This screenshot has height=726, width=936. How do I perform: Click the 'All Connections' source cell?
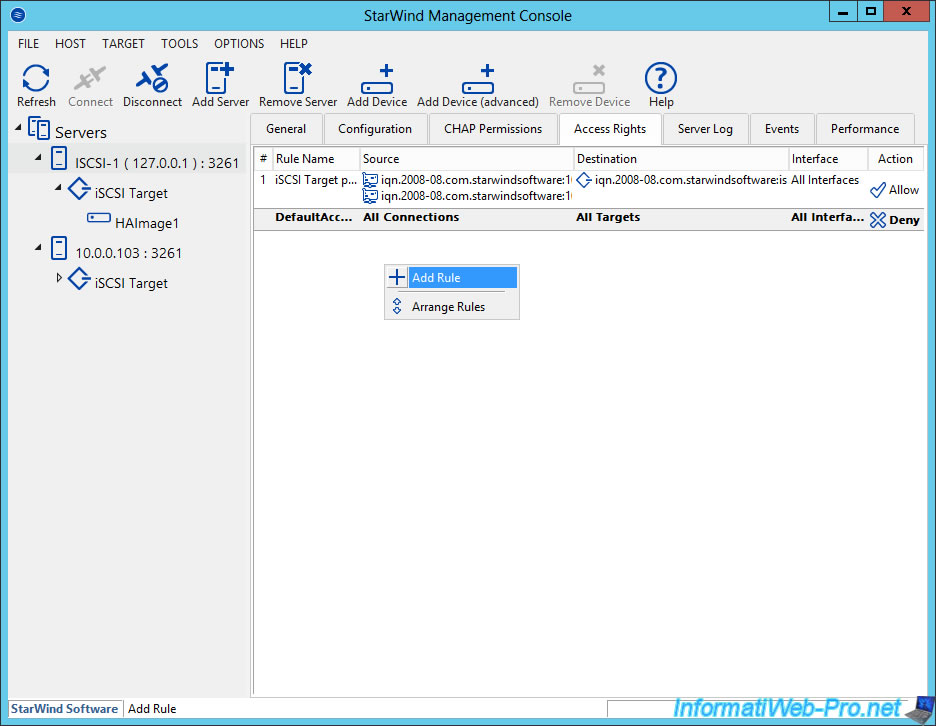click(411, 217)
